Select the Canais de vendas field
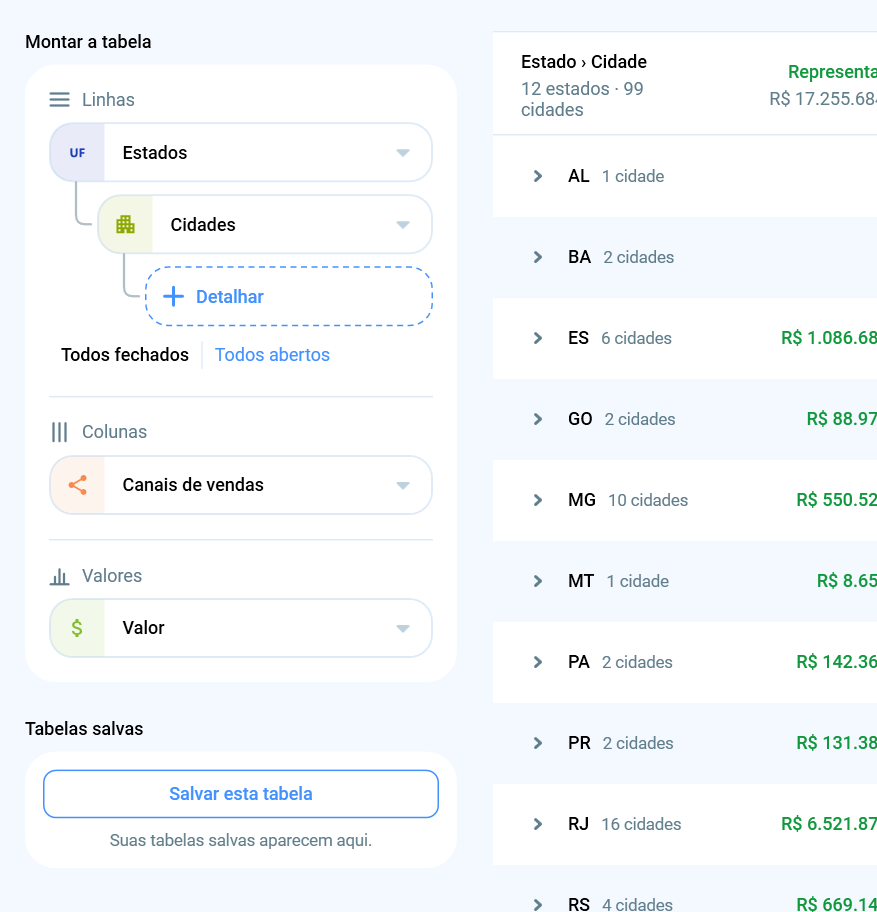 (241, 485)
